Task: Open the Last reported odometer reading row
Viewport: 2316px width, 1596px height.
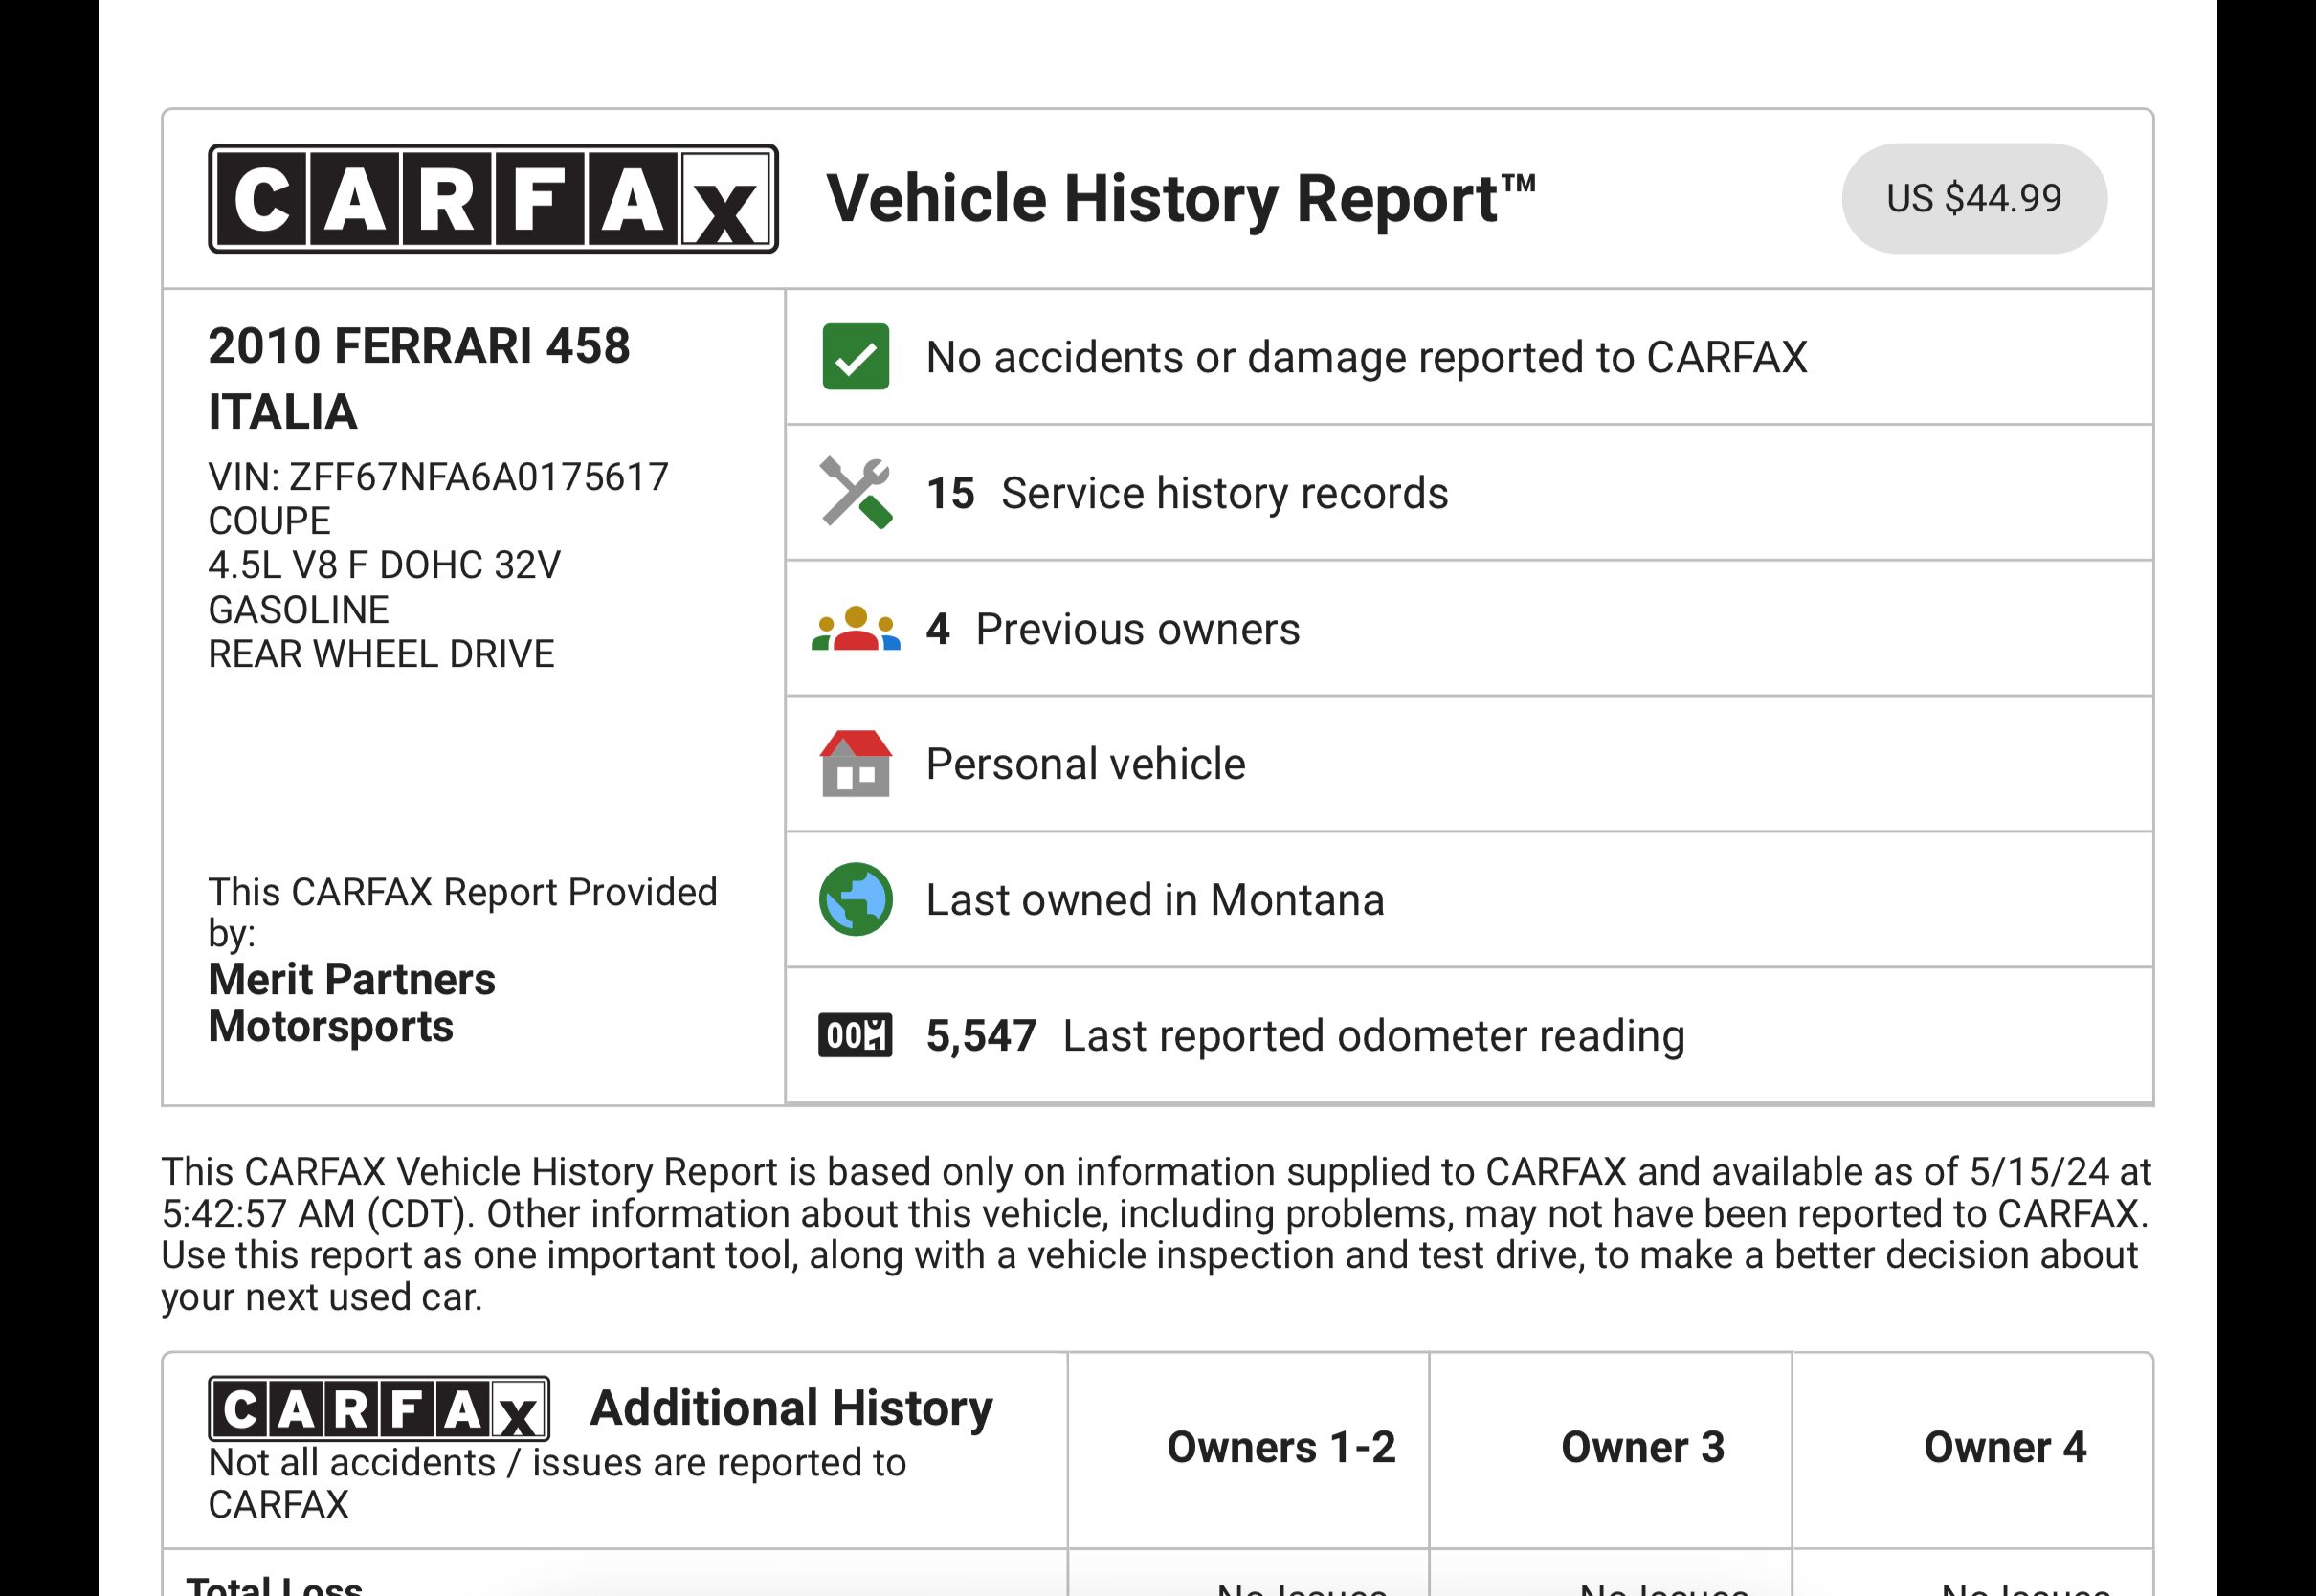Action: coord(1469,1036)
